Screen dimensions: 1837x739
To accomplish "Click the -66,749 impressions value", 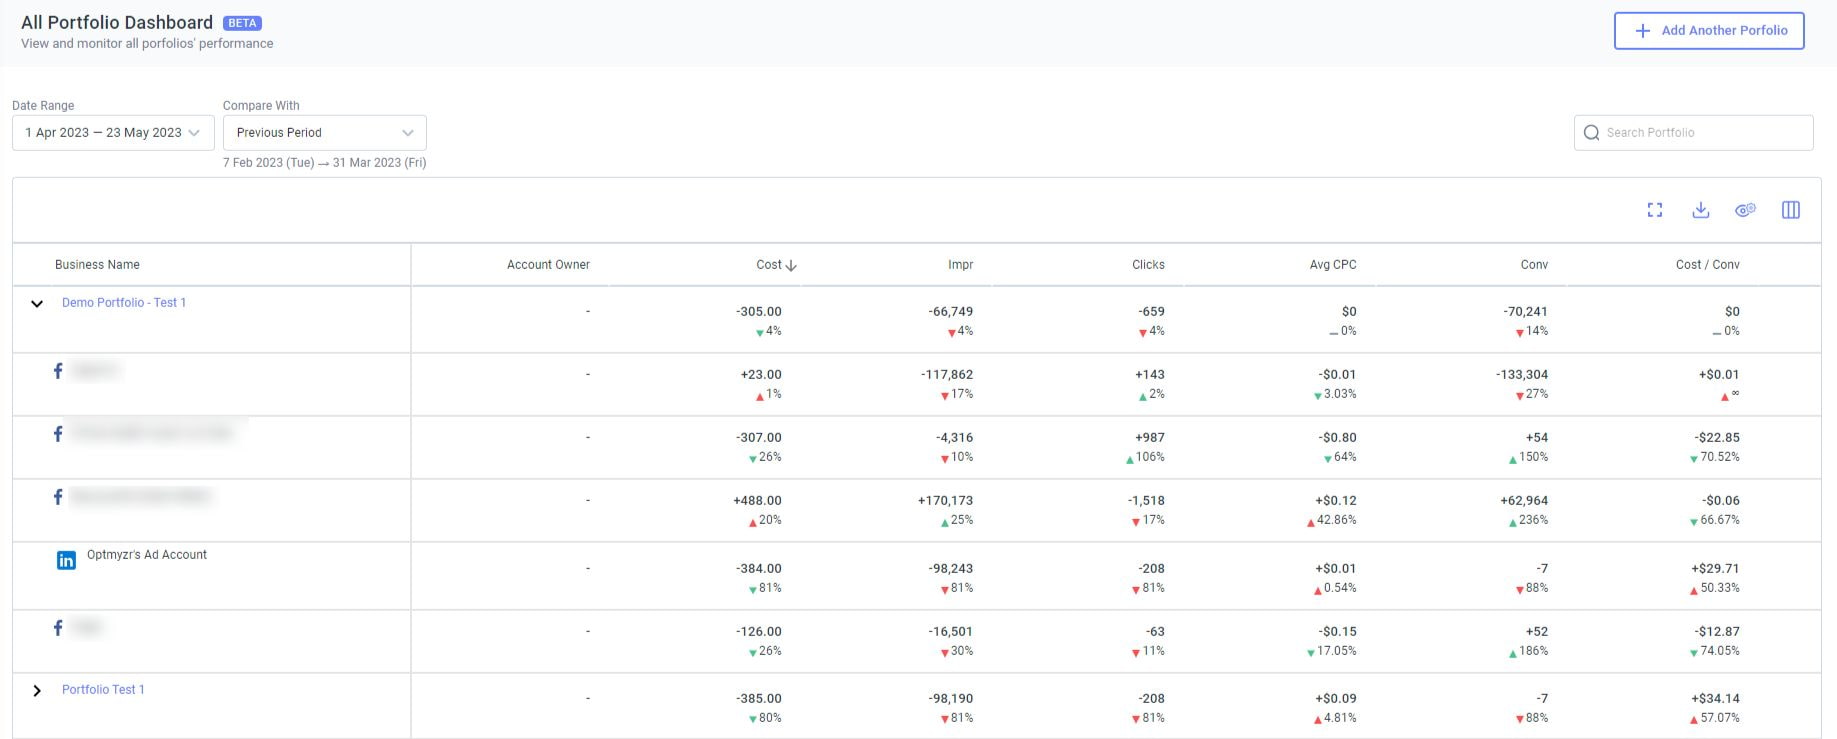I will coord(950,312).
